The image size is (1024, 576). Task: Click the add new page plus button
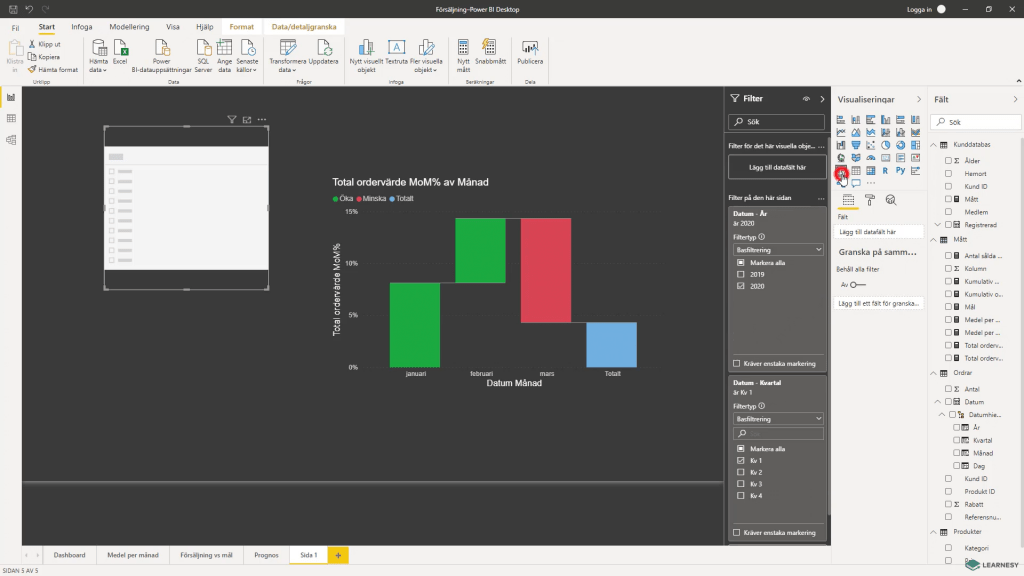point(338,554)
